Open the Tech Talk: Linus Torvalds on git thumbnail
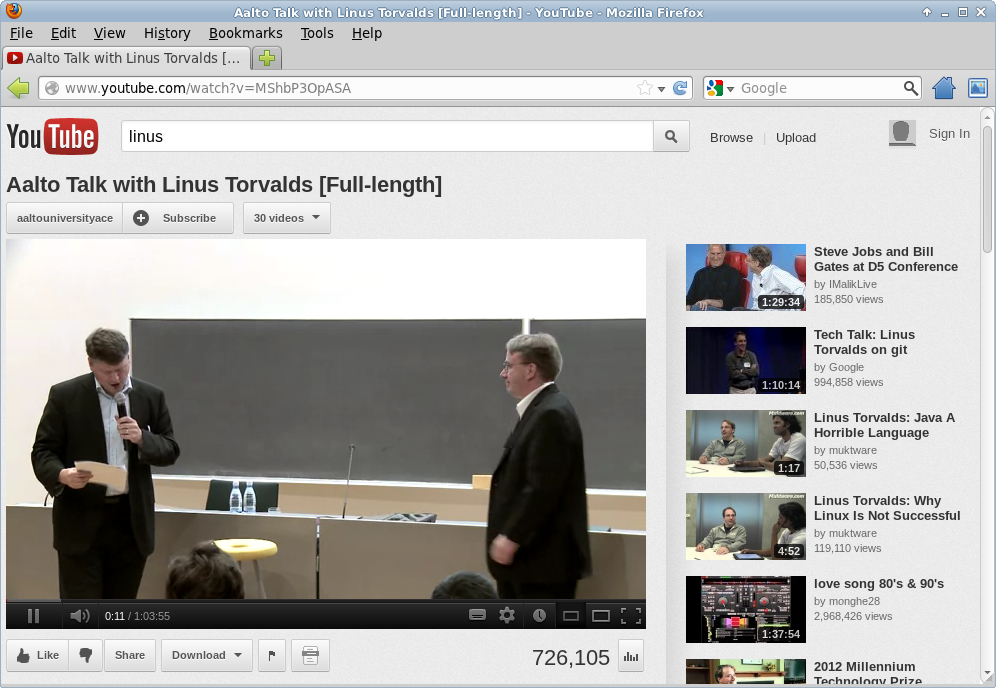The width and height of the screenshot is (996, 688). [x=746, y=360]
